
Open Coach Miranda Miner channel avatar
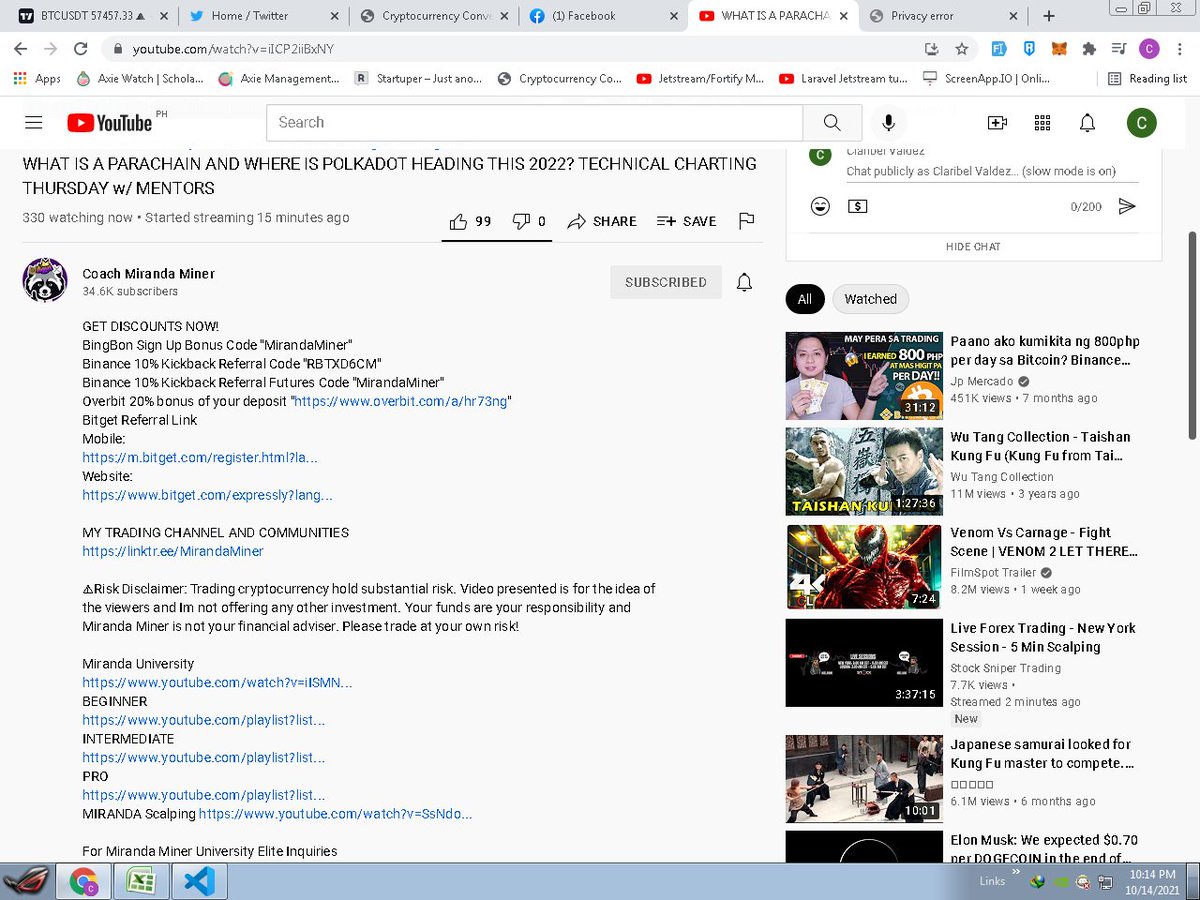pyautogui.click(x=45, y=280)
